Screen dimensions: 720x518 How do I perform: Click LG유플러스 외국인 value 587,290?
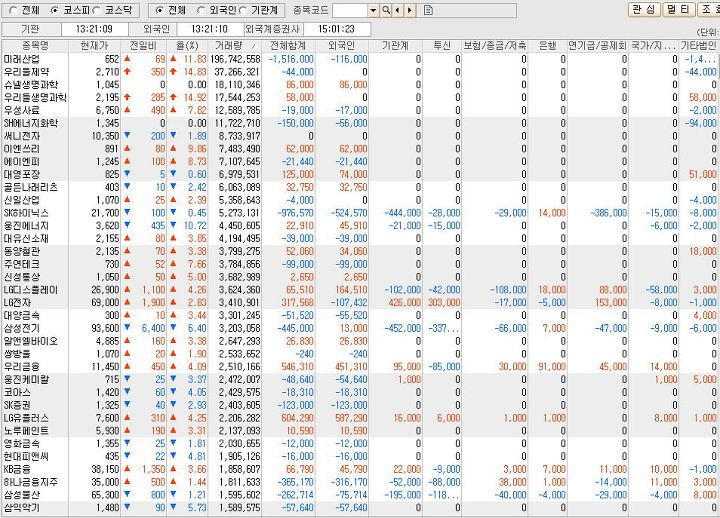(x=351, y=418)
